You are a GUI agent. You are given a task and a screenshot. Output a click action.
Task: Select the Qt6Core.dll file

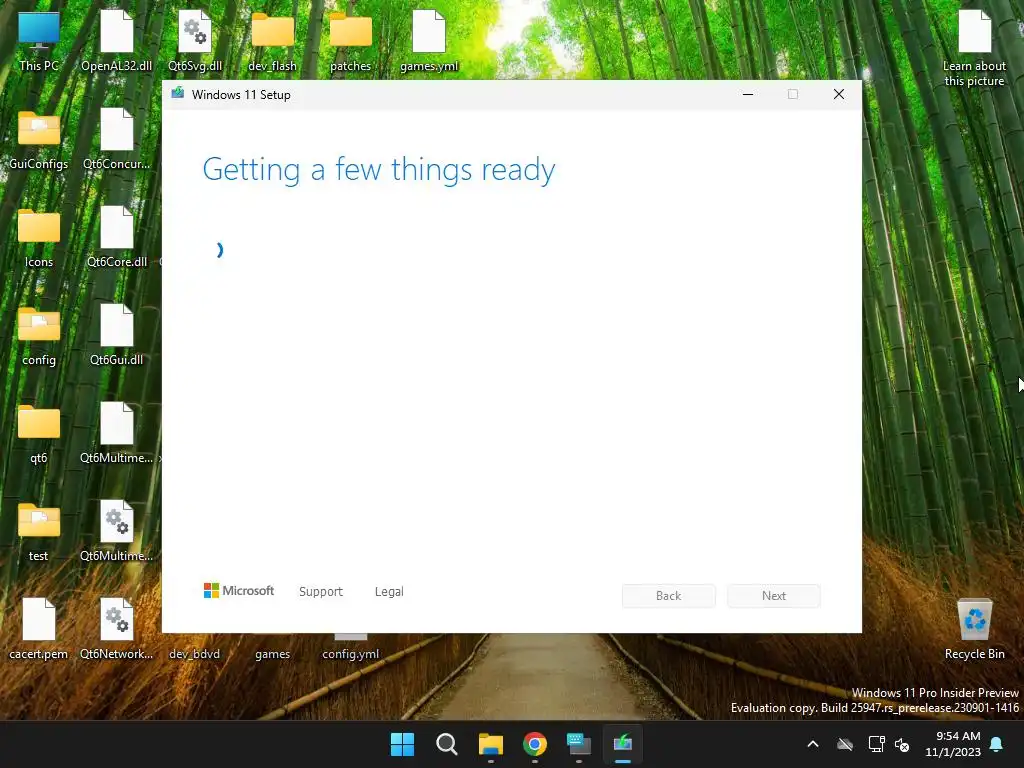click(x=116, y=236)
